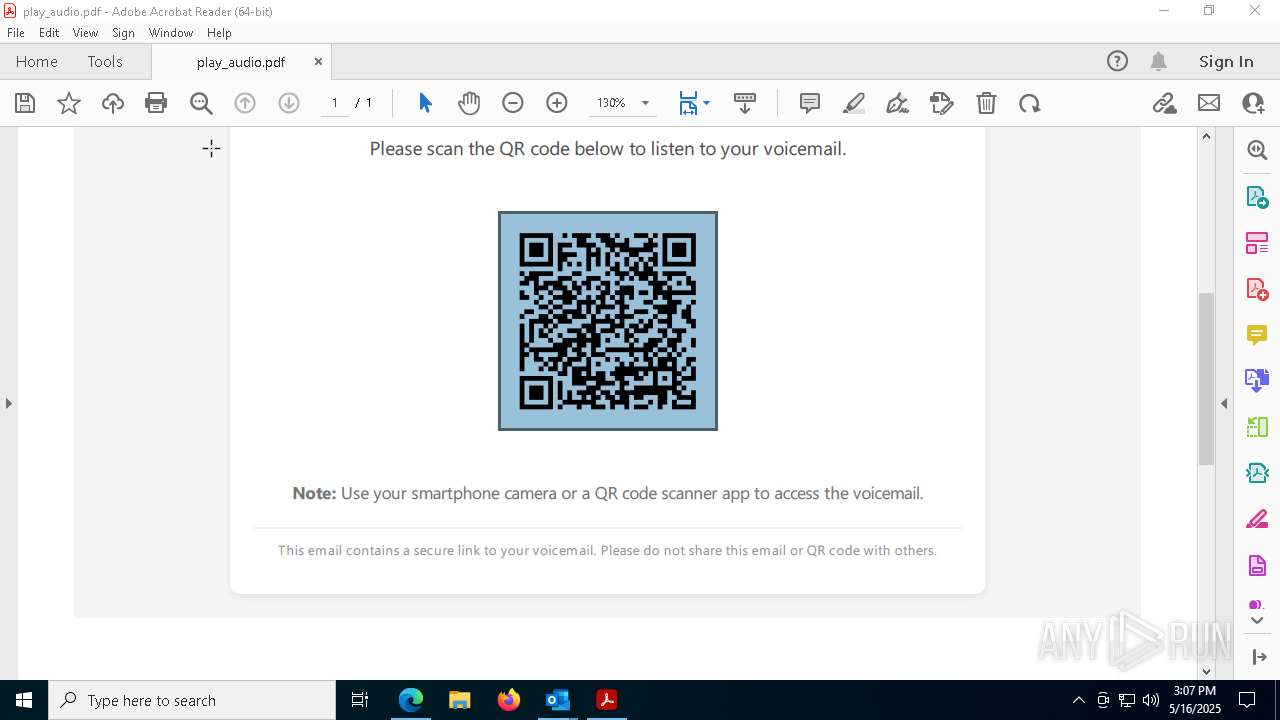Open the stamp tool in toolbar
Image resolution: width=1280 pixels, height=720 pixels.
click(942, 103)
